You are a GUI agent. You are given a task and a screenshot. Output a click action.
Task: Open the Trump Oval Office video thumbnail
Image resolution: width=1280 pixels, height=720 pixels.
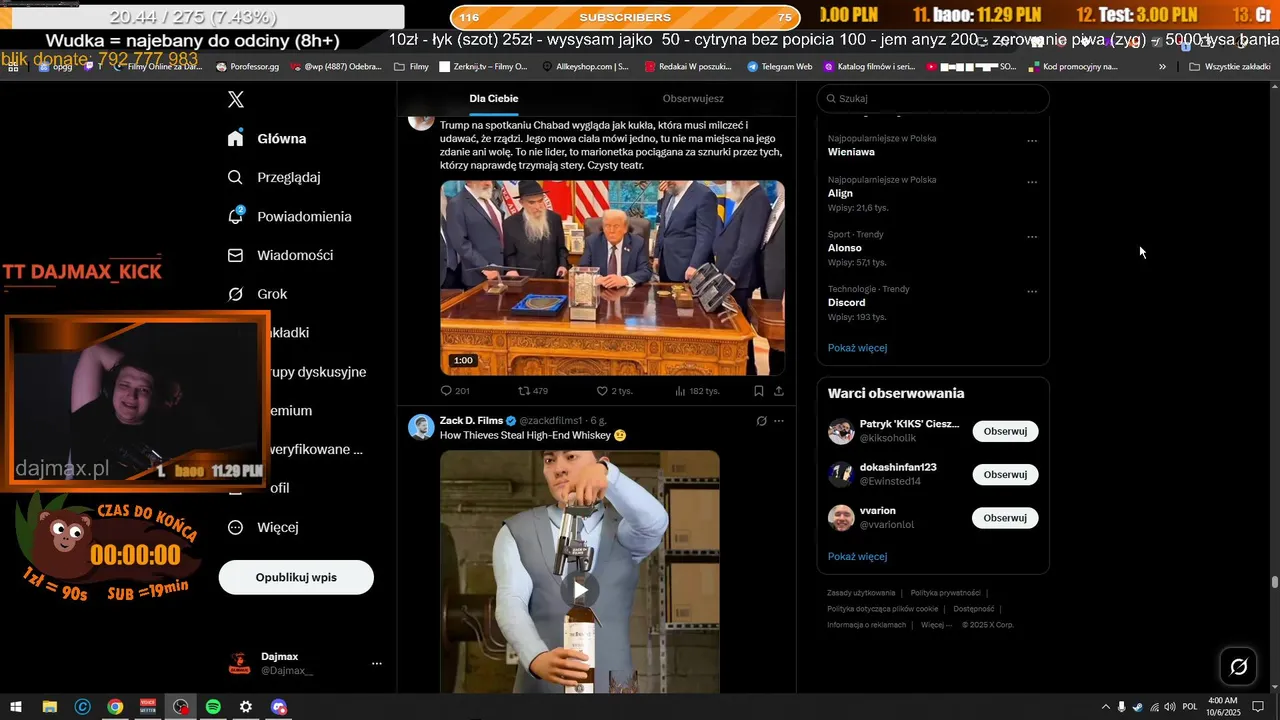pos(612,278)
